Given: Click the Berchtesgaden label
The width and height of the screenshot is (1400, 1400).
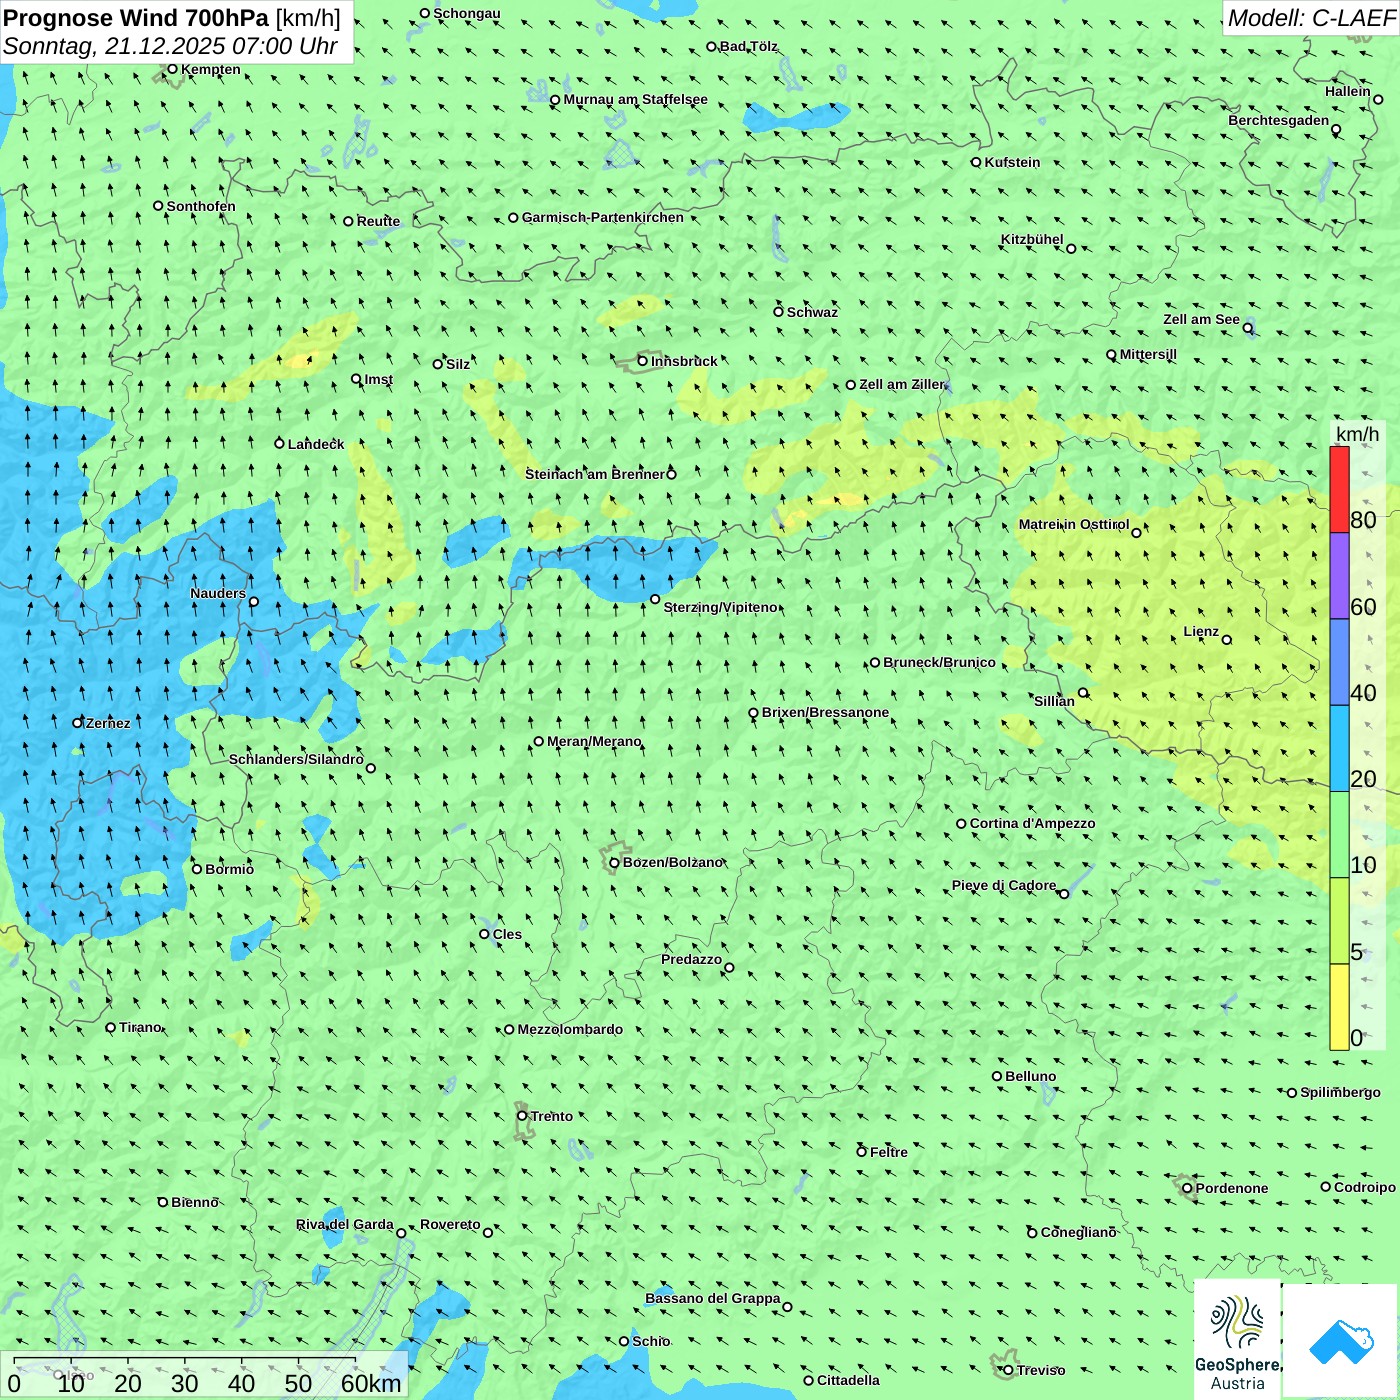Looking at the screenshot, I should 1278,120.
